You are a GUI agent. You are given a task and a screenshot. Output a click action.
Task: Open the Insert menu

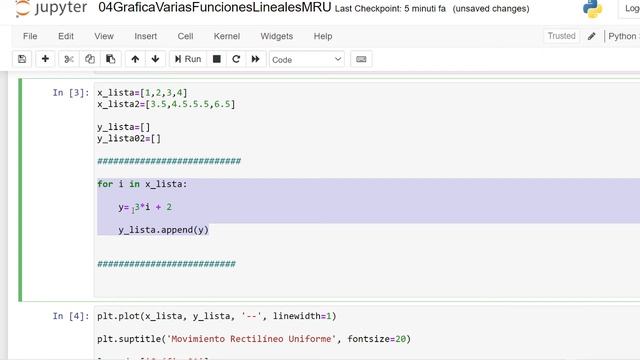point(146,36)
